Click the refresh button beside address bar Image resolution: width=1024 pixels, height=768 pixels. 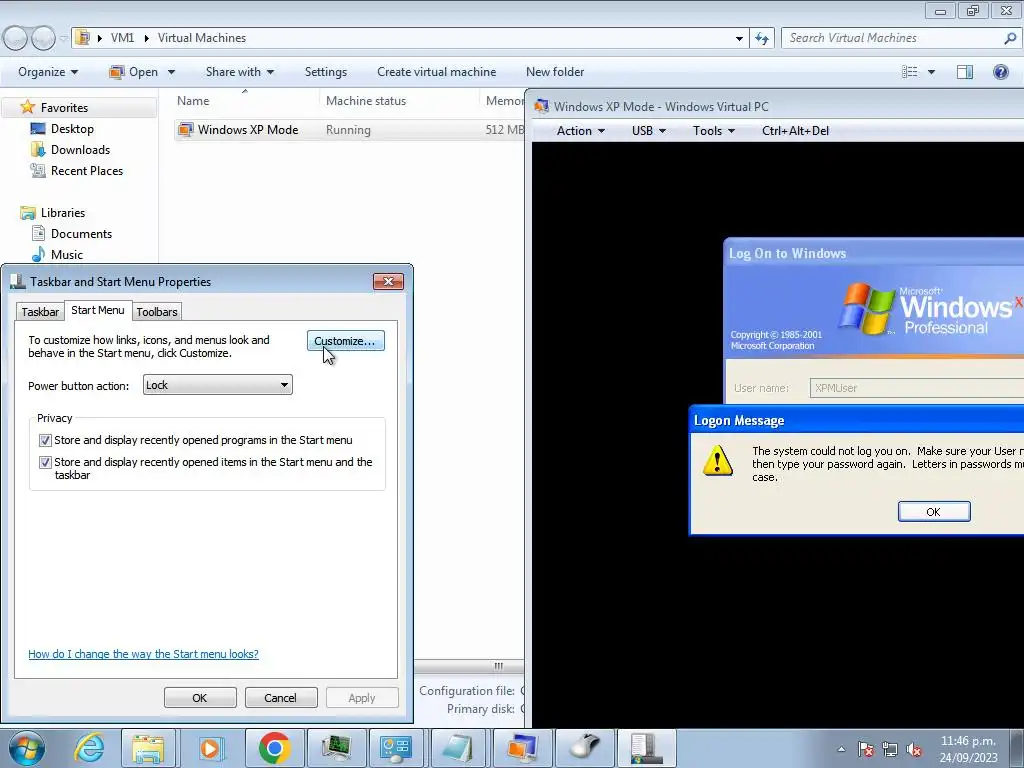tap(761, 39)
